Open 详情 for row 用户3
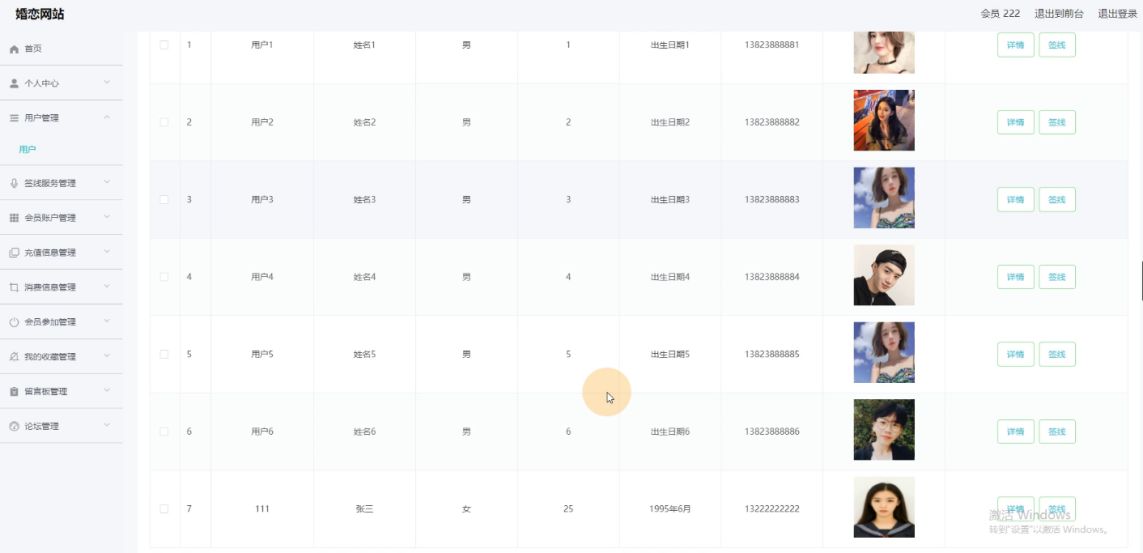1143x553 pixels. 1015,200
